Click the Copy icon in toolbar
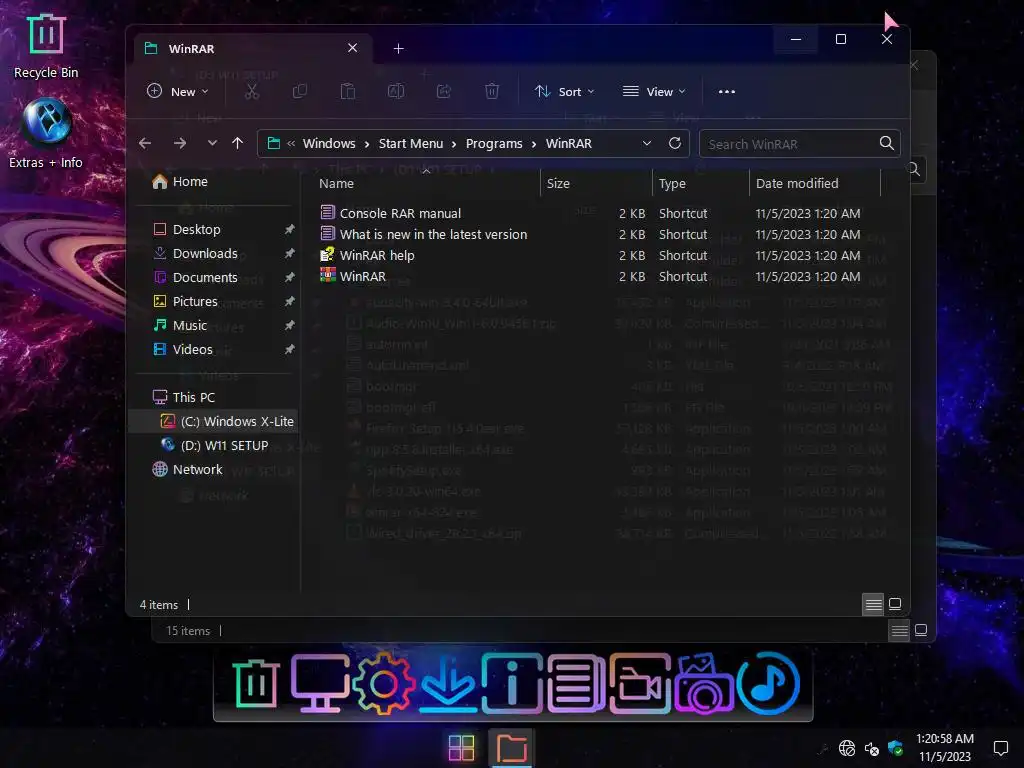Image resolution: width=1024 pixels, height=768 pixels. pos(300,91)
